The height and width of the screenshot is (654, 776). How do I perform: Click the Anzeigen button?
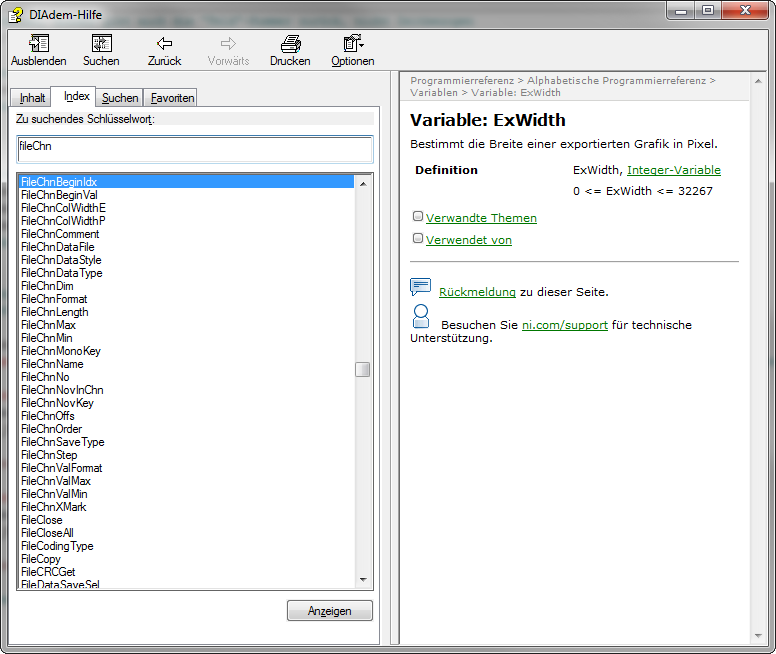(330, 611)
